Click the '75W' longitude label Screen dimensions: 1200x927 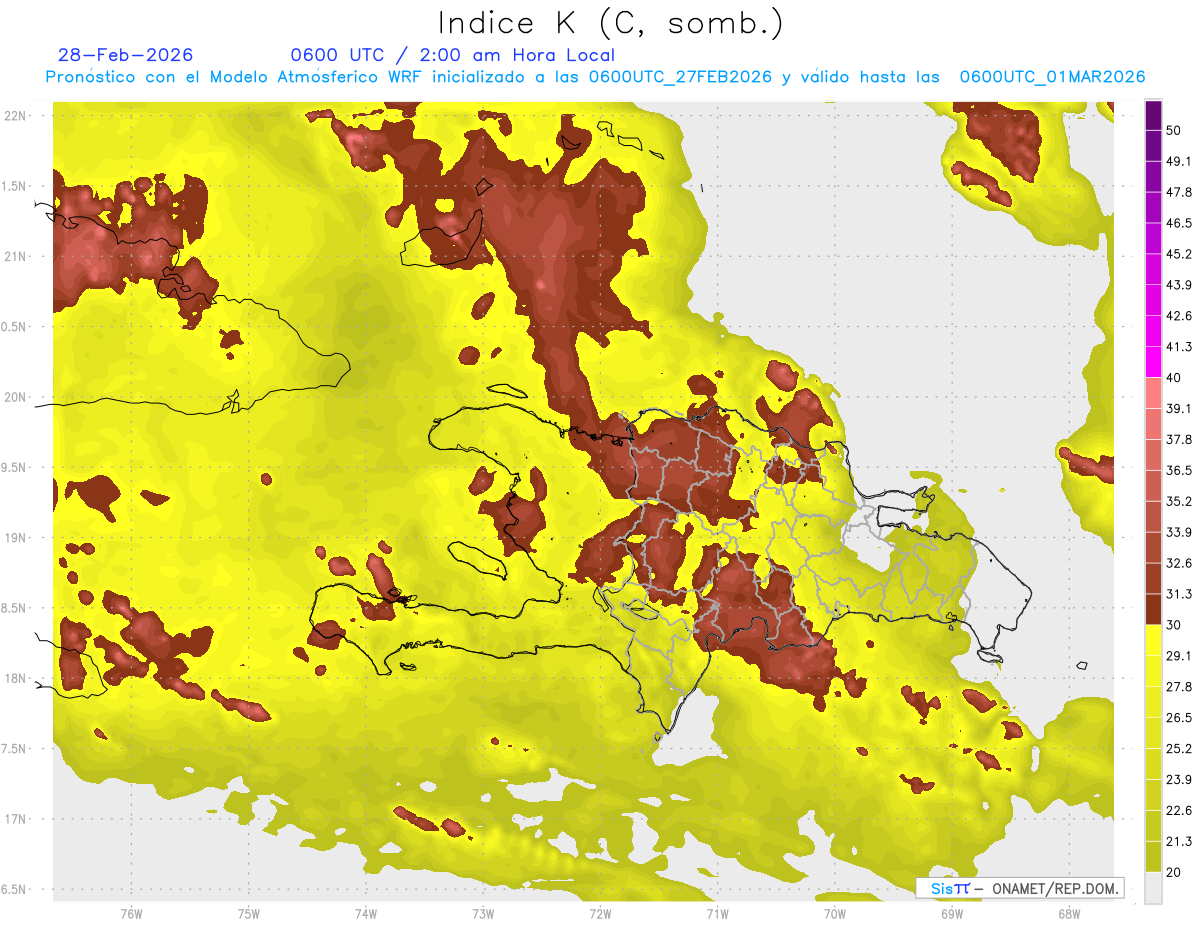coord(248,913)
